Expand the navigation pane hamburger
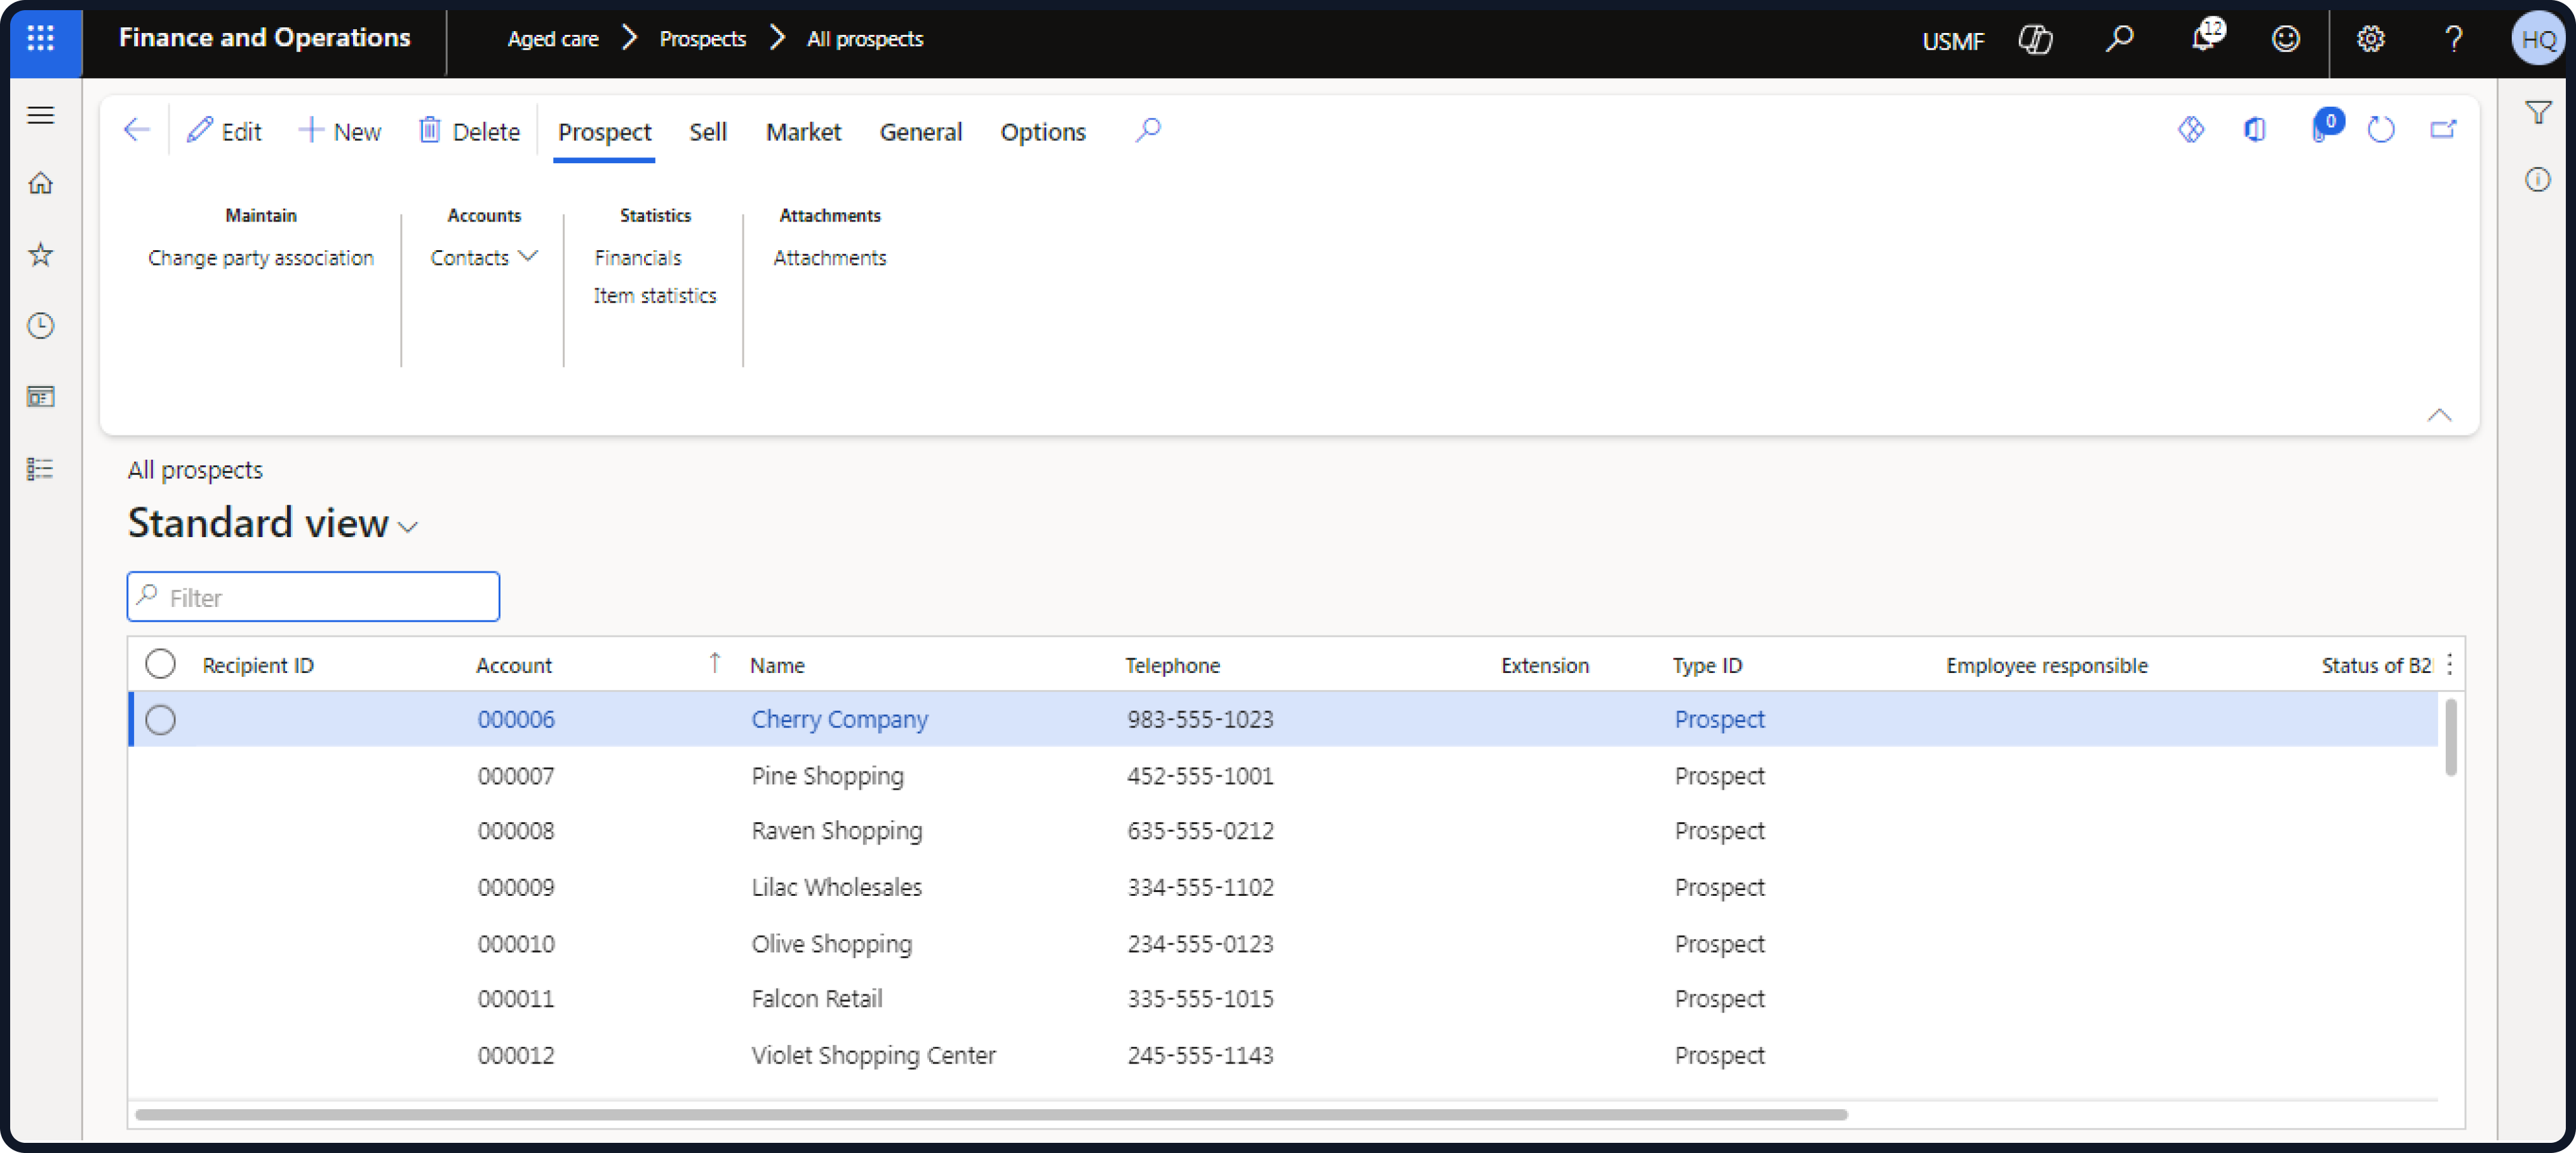Viewport: 2576px width, 1153px height. 40,115
